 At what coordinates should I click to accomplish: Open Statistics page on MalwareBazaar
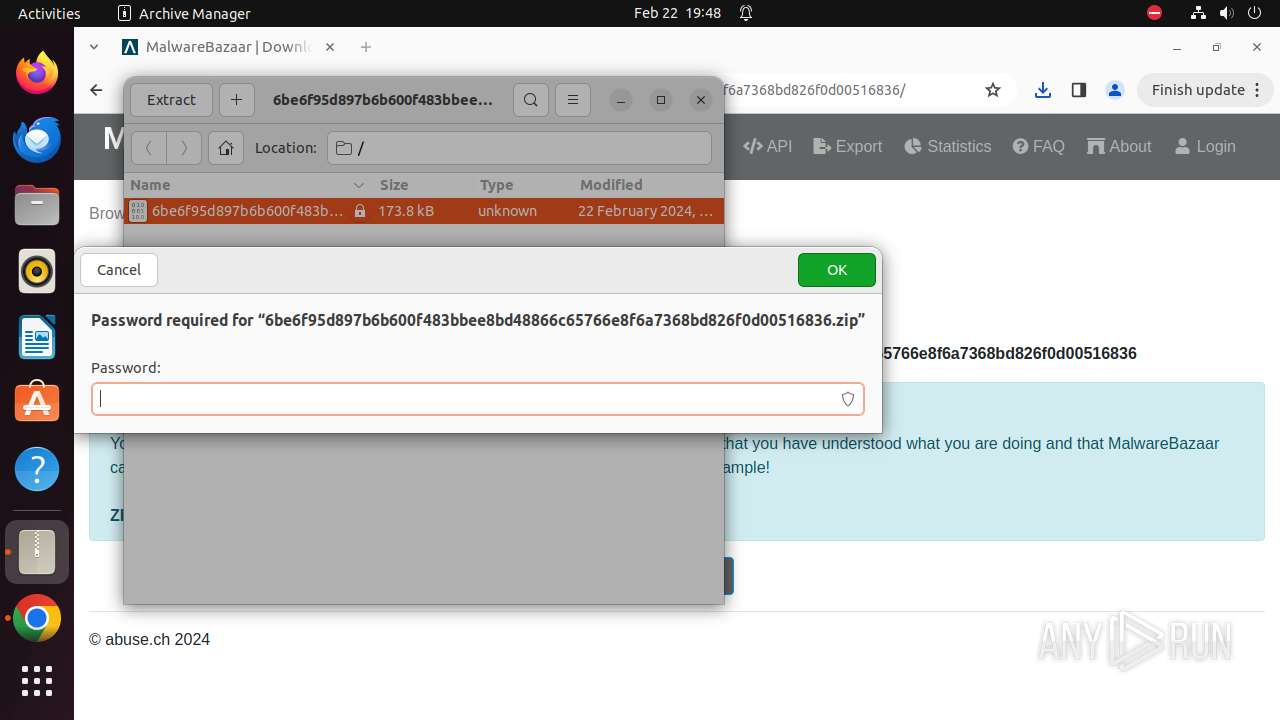point(948,146)
